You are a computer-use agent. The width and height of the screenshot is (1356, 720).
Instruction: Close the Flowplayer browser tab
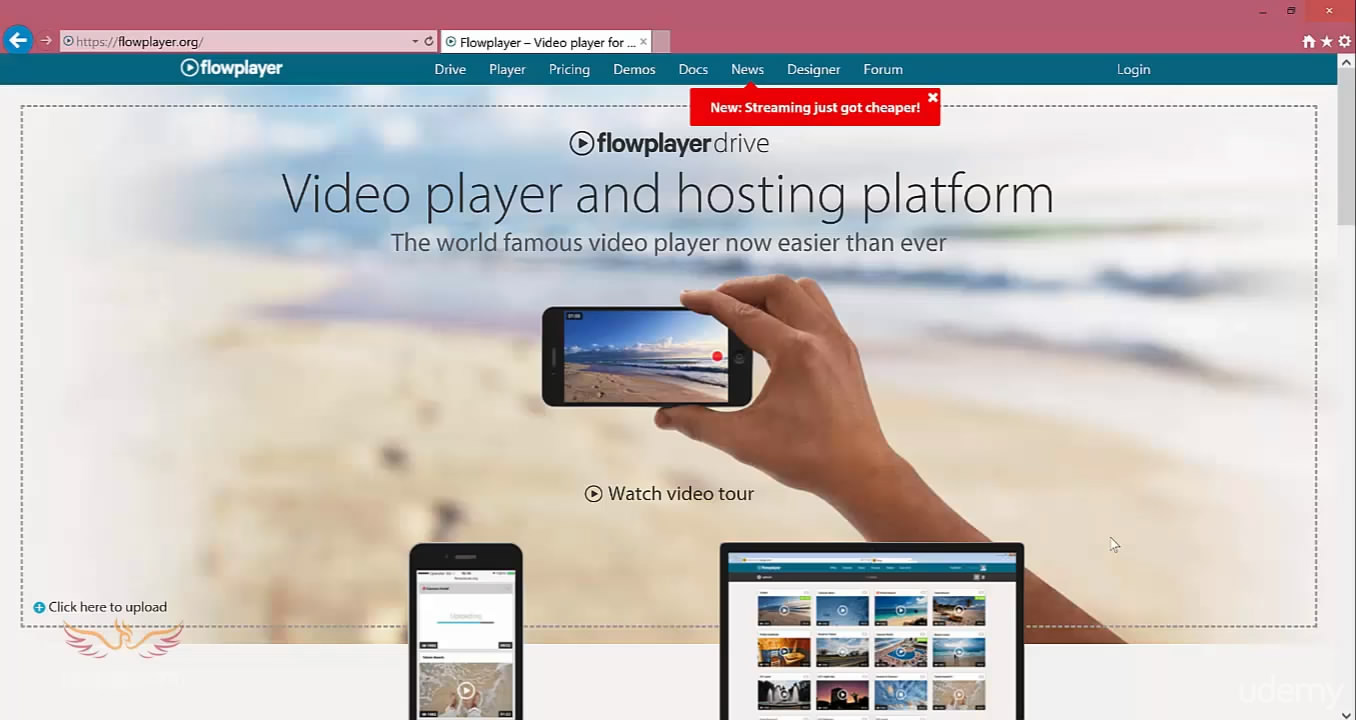point(643,42)
